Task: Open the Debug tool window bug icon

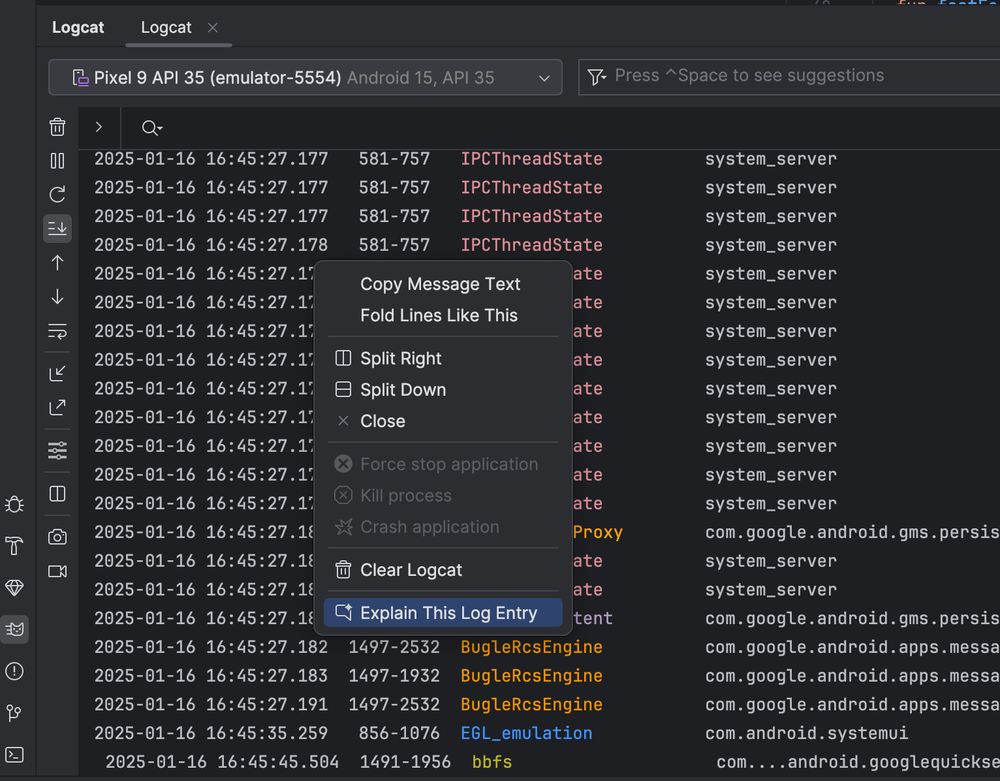Action: click(14, 504)
